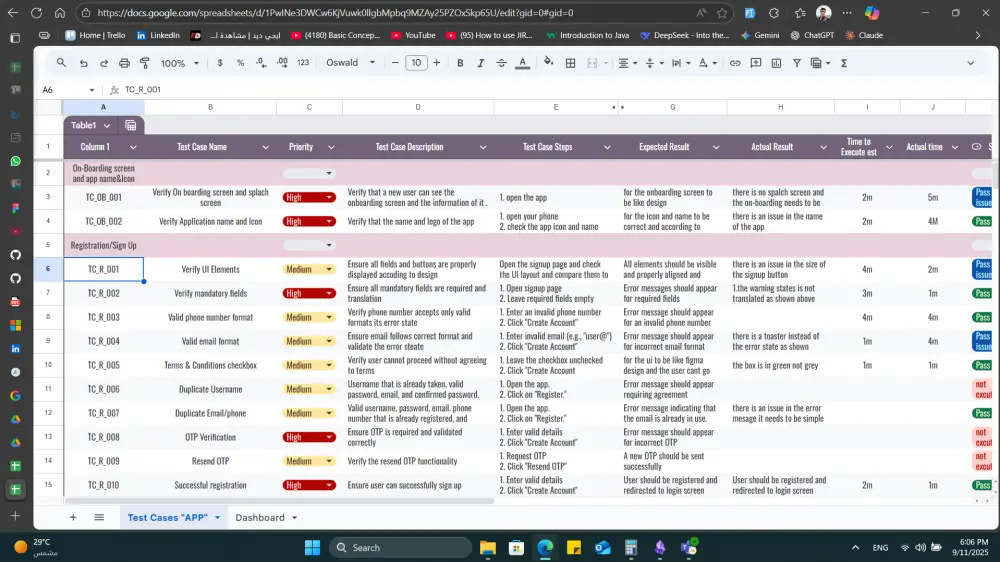Open vertical align dropdown
The width and height of the screenshot is (1000, 562).
[654, 63]
